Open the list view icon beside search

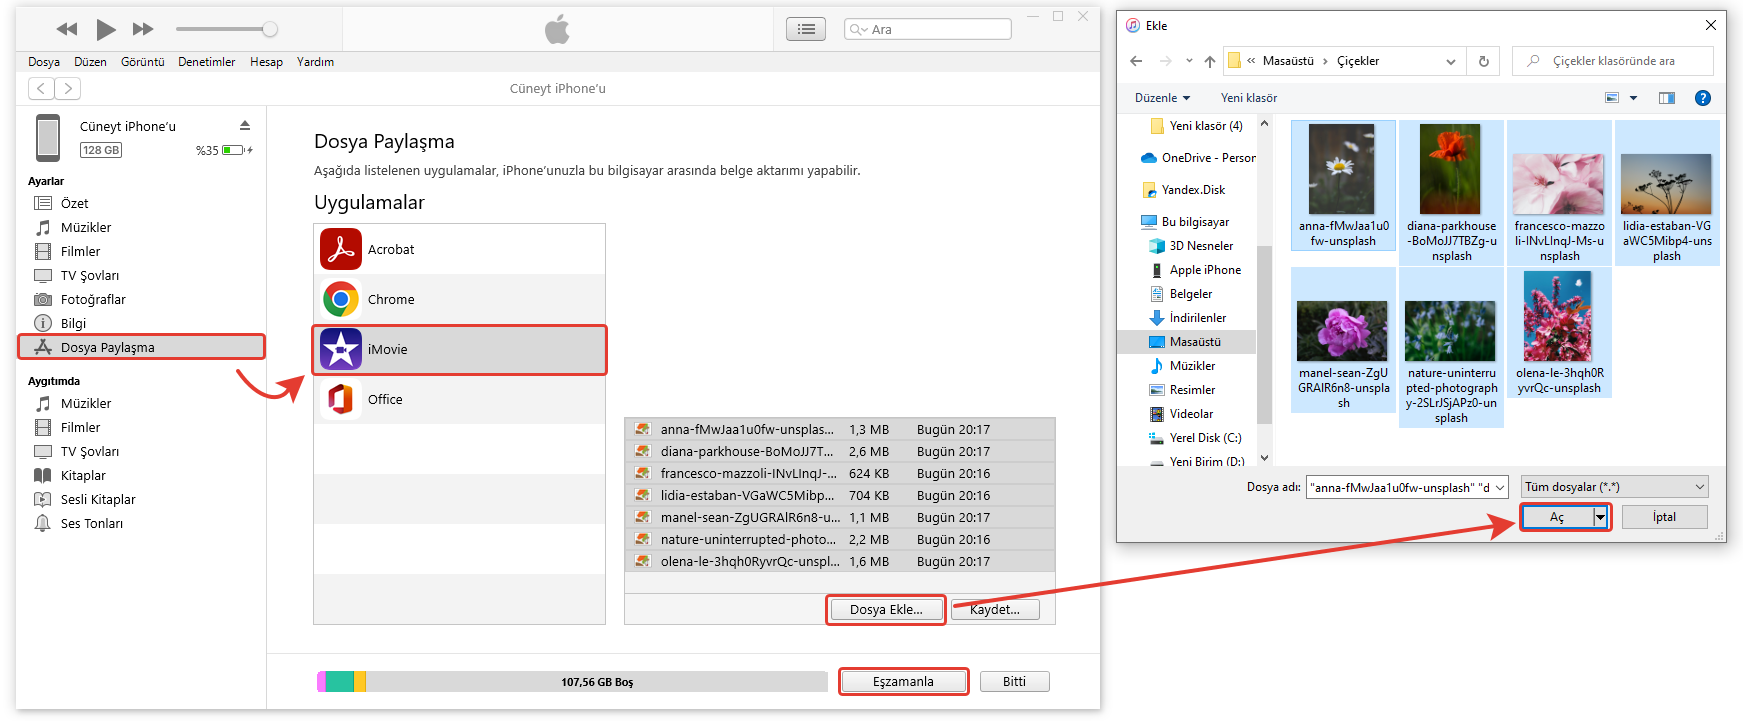(805, 29)
